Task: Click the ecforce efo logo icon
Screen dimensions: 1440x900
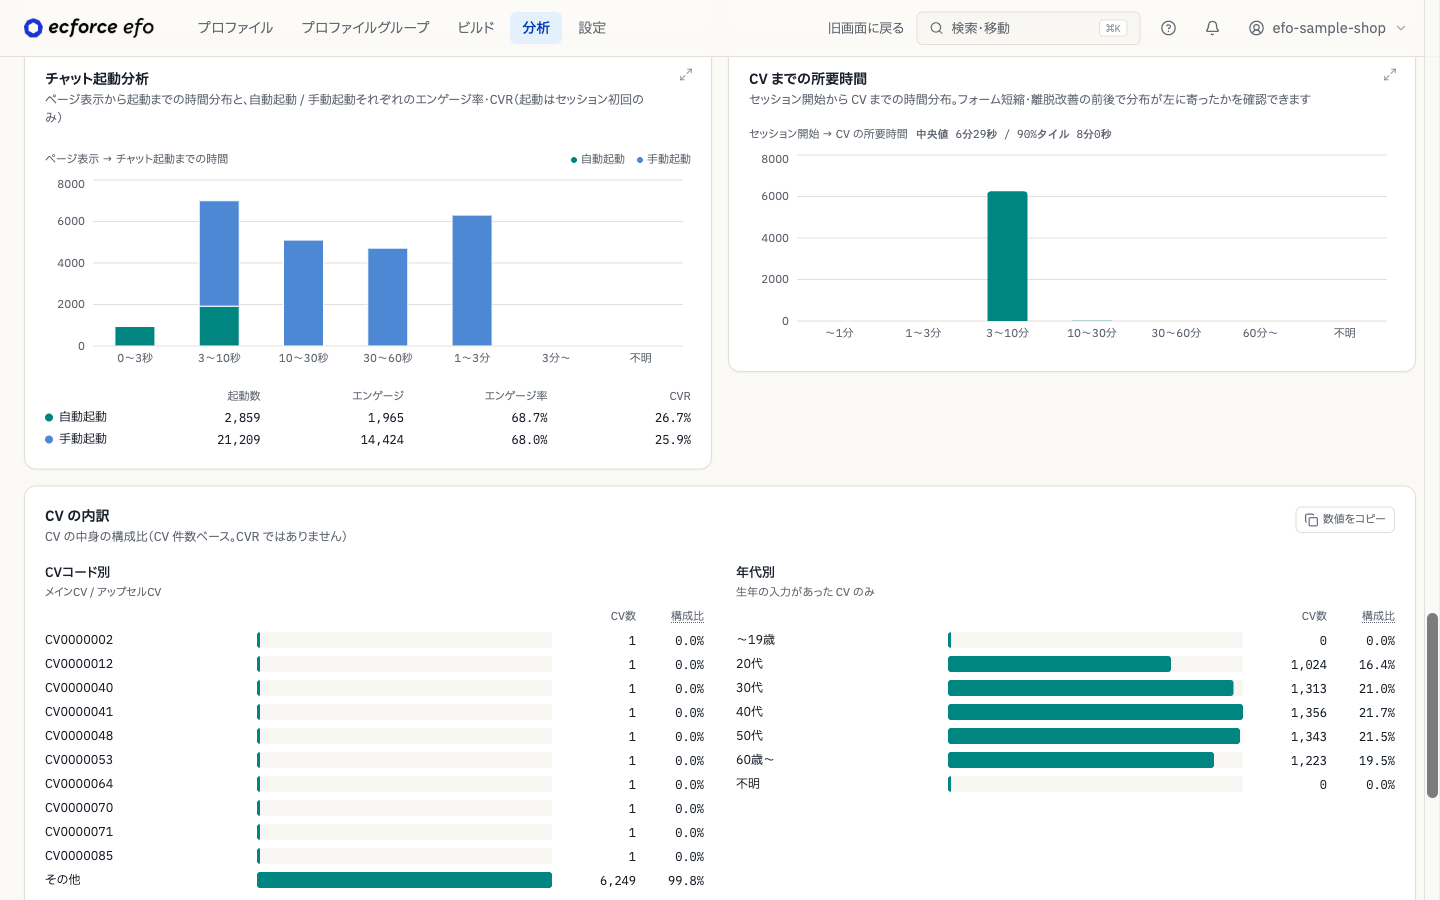Action: 33,28
